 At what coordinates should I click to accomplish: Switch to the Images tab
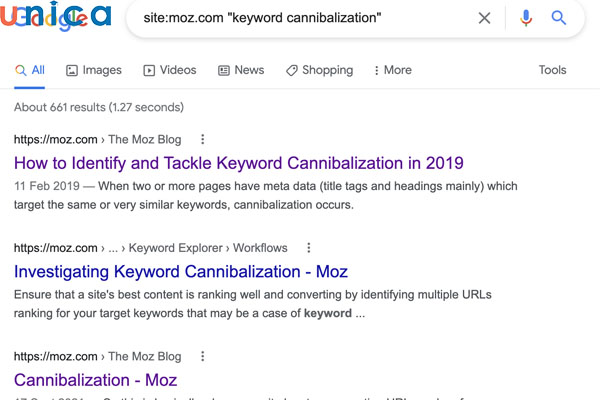[94, 70]
